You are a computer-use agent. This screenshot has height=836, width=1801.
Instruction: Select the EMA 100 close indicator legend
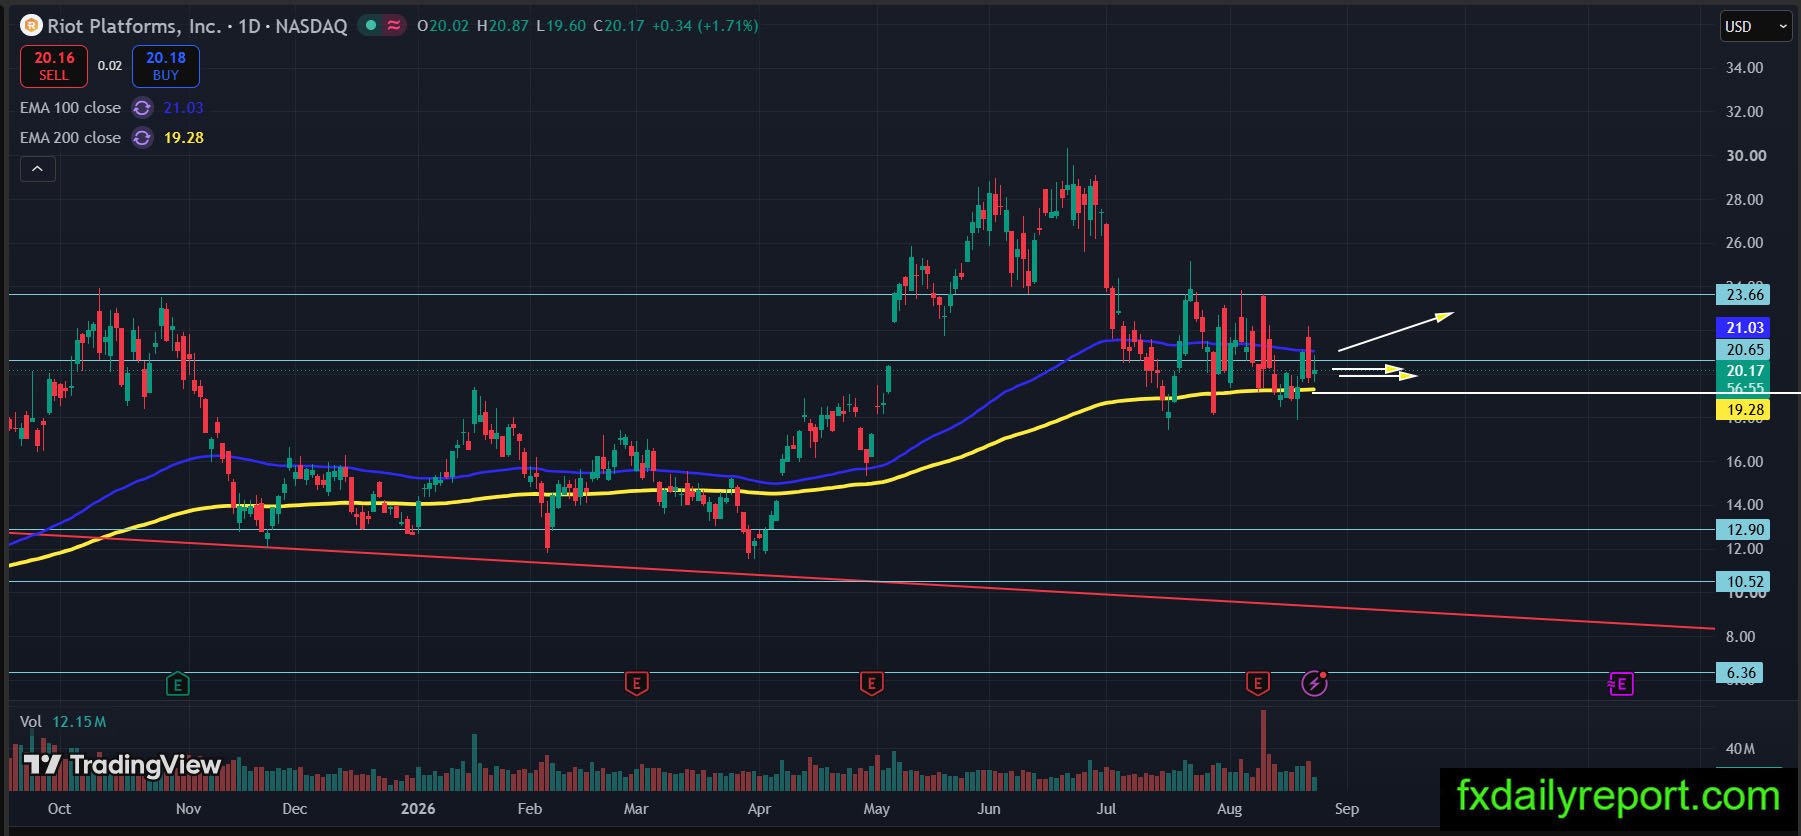click(x=70, y=108)
